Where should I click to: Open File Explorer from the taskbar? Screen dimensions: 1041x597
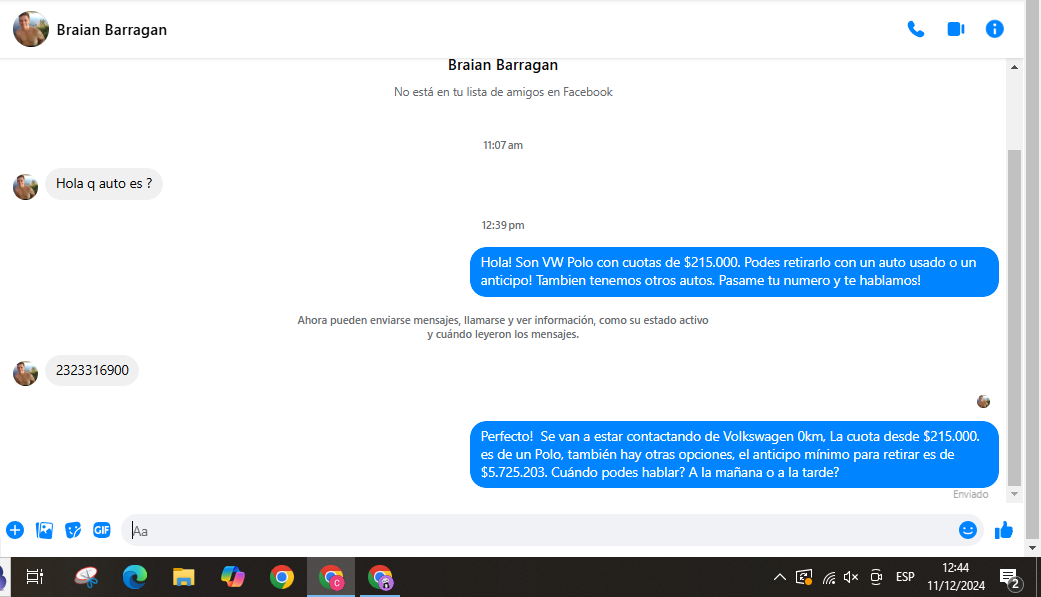[183, 577]
